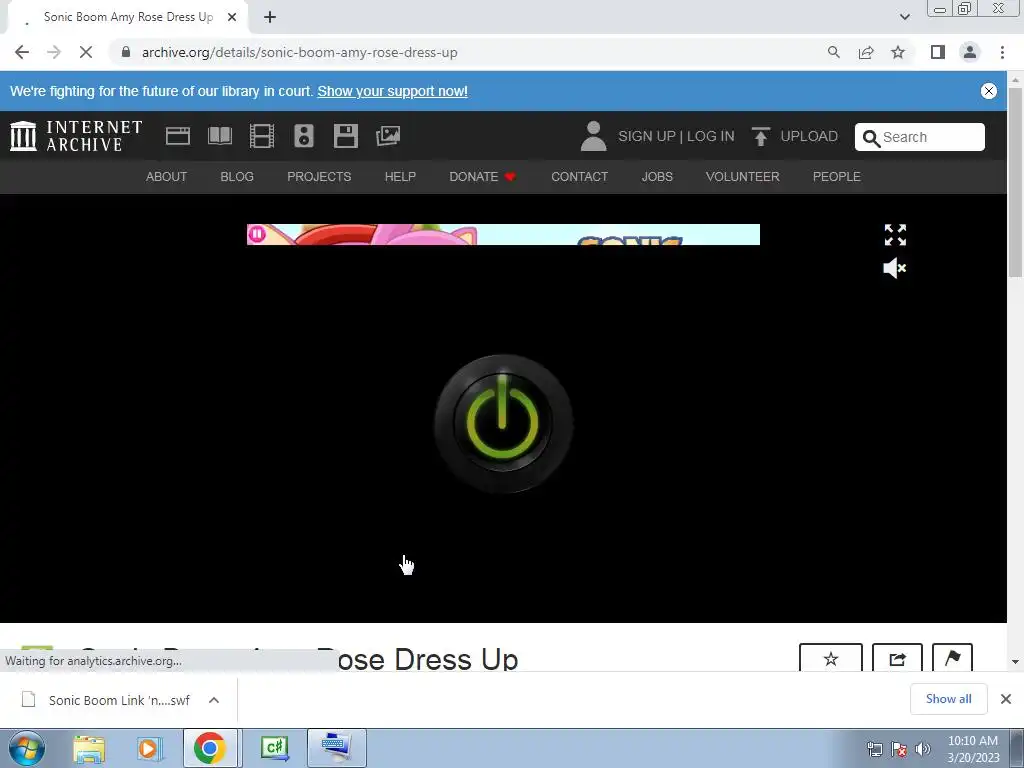The image size is (1024, 768).
Task: Click the C# application taskbar icon
Action: tap(274, 748)
